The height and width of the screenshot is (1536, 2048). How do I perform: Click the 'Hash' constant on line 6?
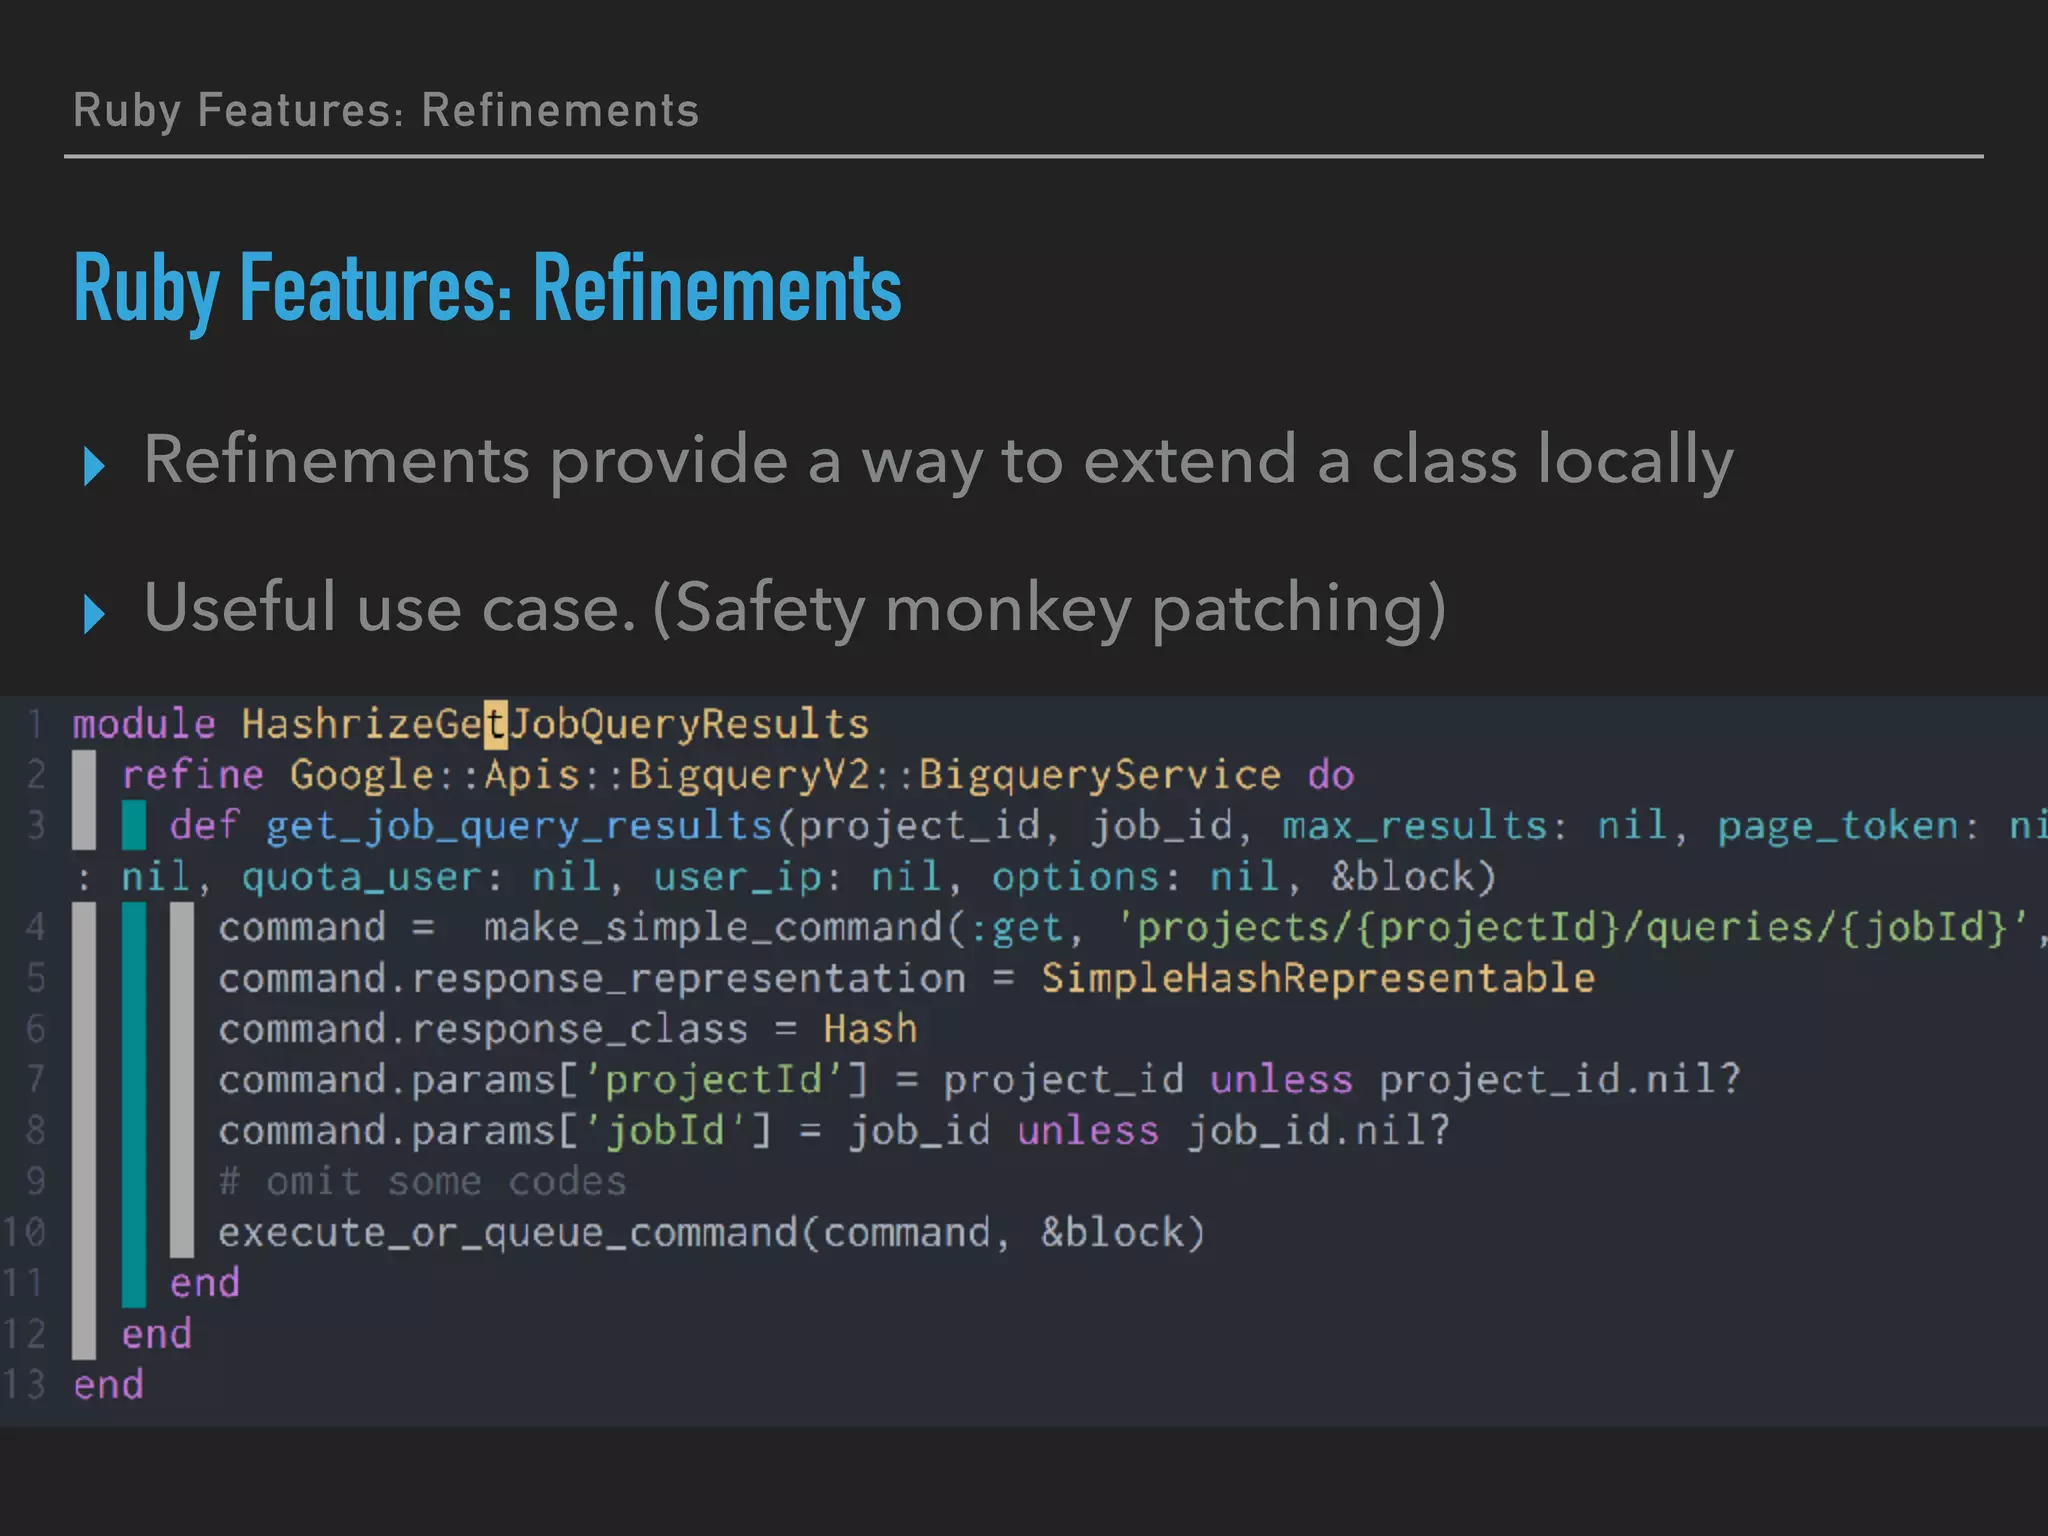point(869,1029)
